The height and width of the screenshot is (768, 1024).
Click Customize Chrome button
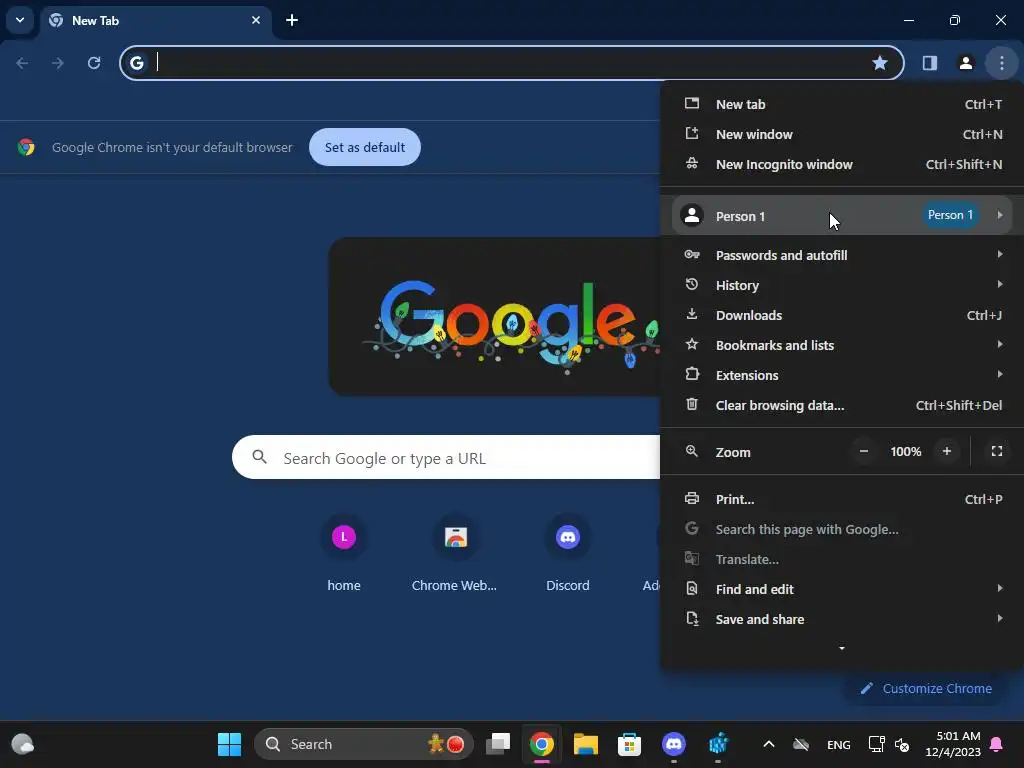(926, 688)
